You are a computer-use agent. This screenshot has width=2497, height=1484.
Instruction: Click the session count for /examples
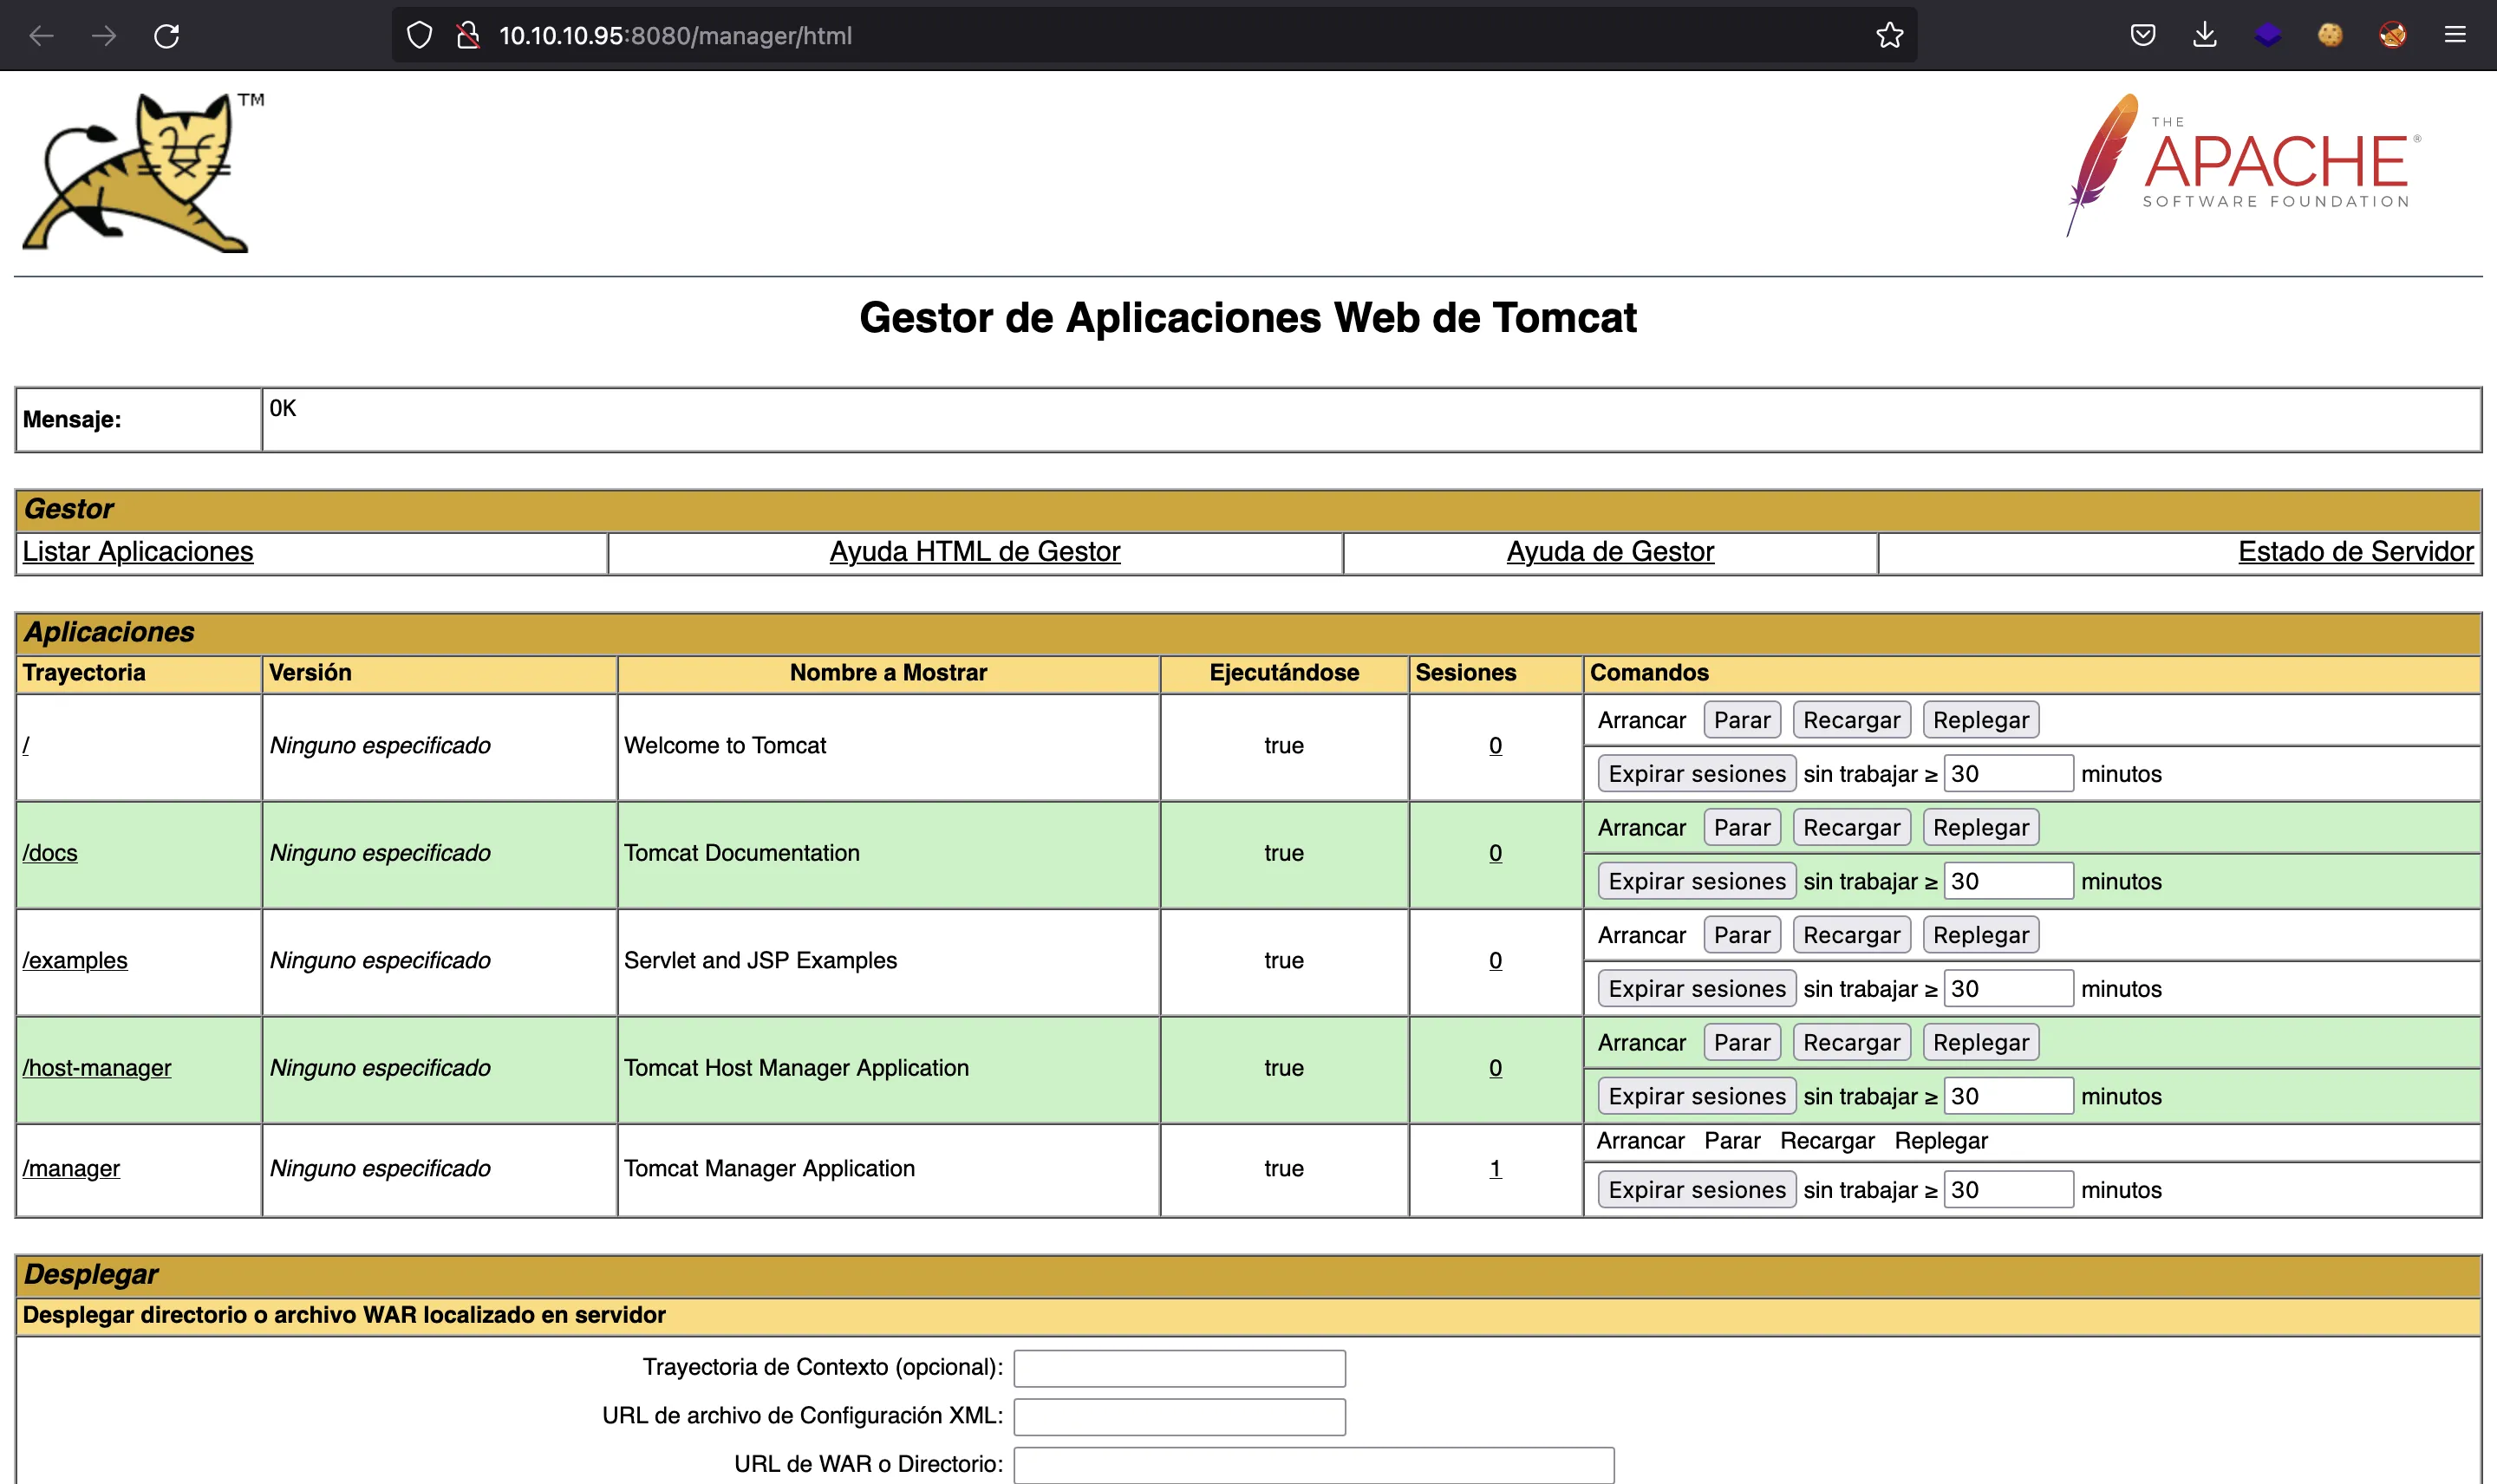pos(1495,961)
